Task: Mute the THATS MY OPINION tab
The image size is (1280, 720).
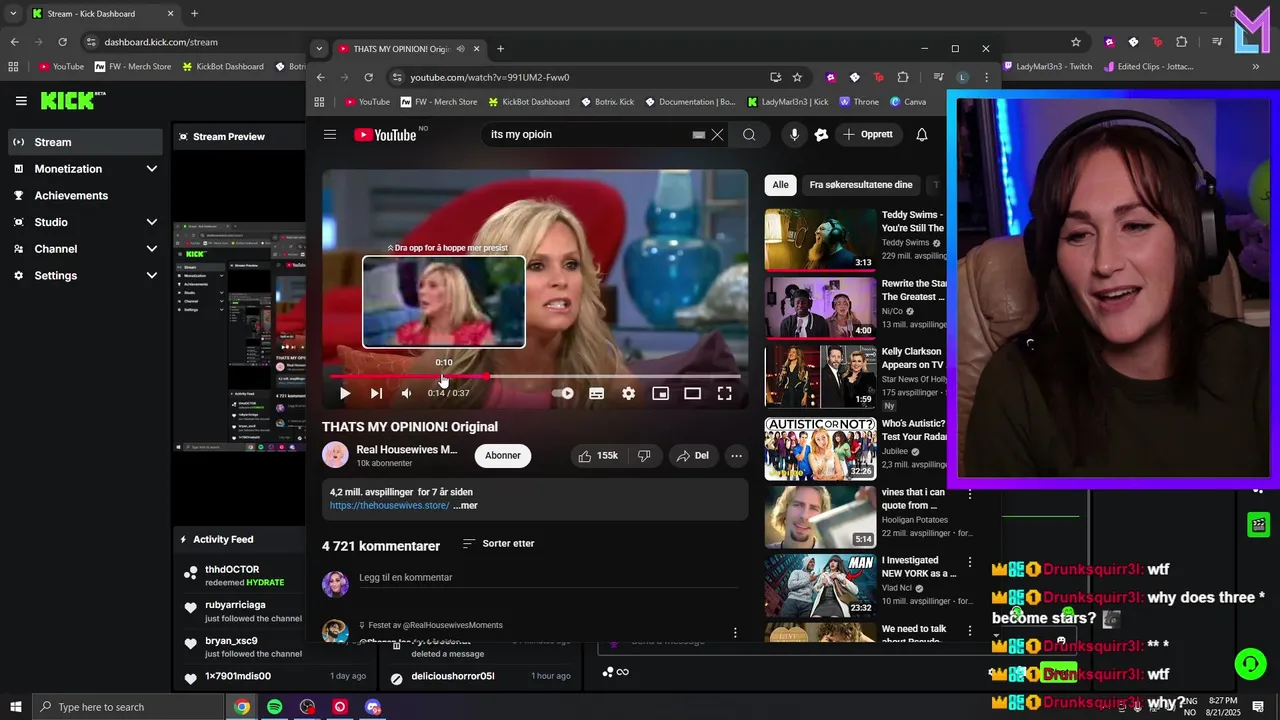Action: tap(460, 49)
